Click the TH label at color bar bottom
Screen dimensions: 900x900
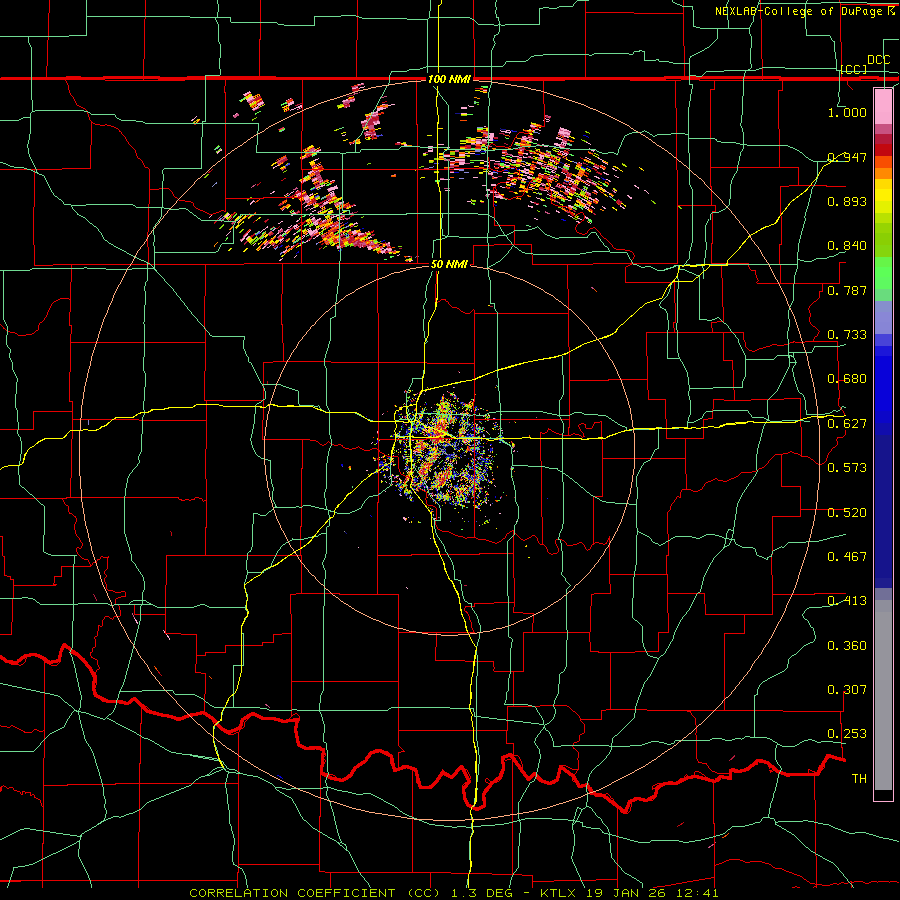859,778
